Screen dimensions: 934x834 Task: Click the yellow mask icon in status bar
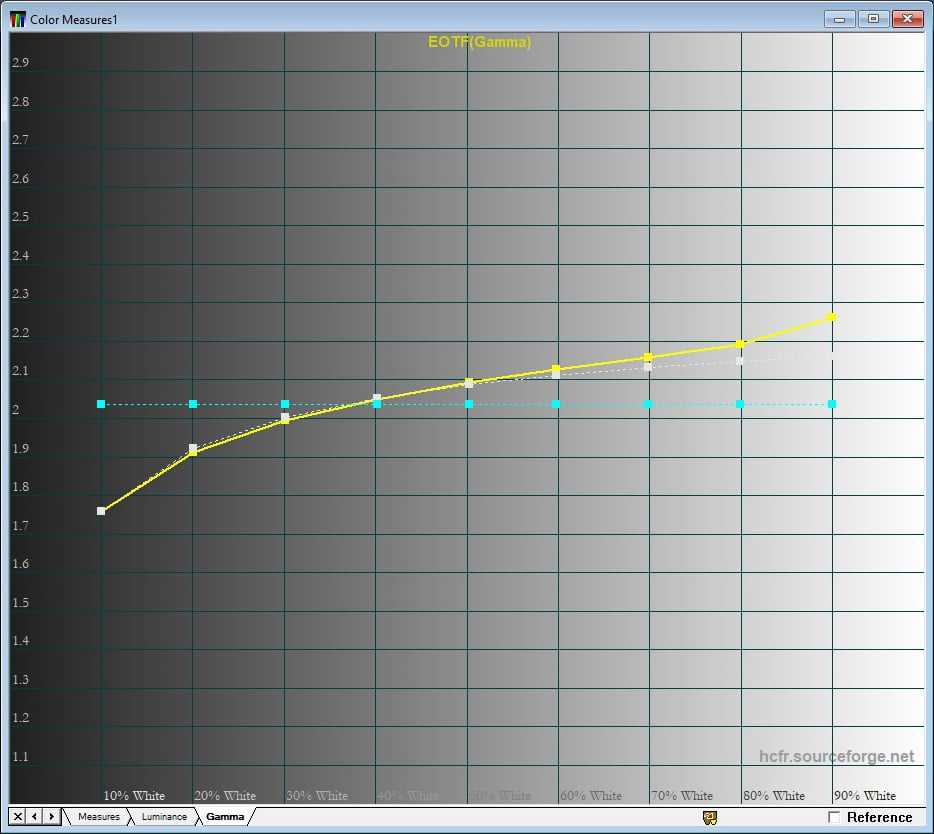pyautogui.click(x=710, y=818)
